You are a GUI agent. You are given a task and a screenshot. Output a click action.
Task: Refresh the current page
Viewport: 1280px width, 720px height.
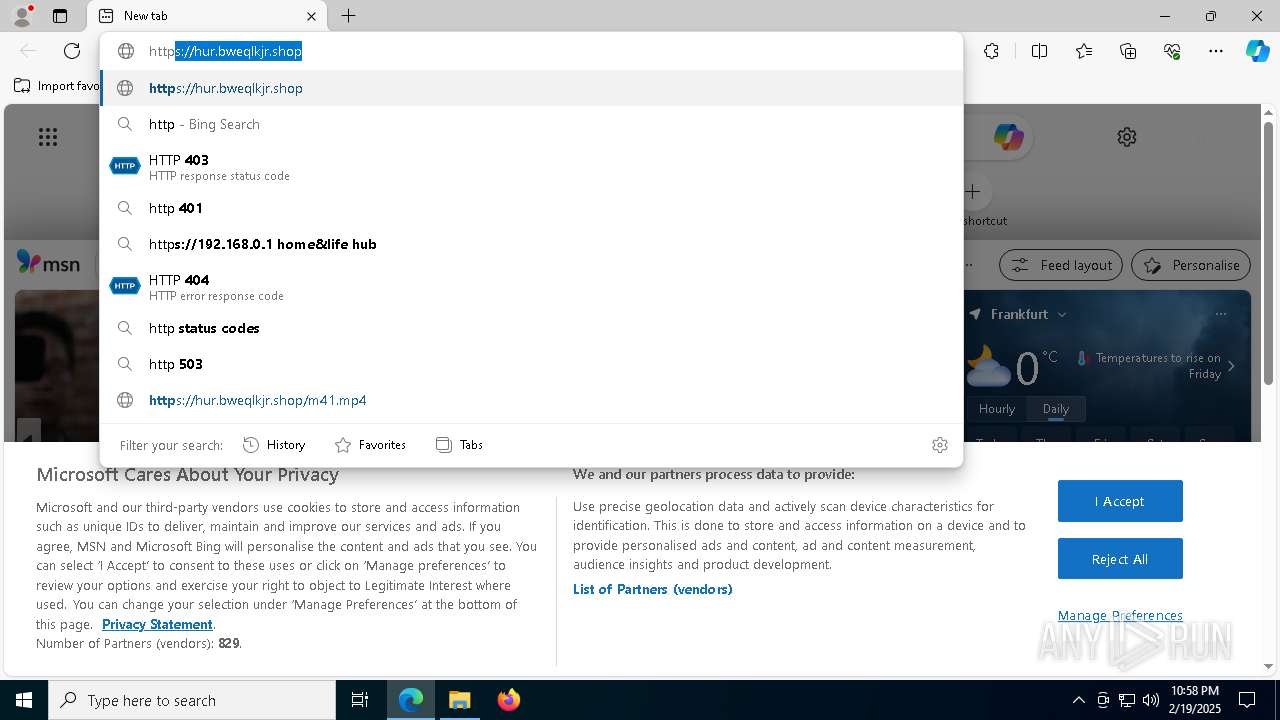pyautogui.click(x=72, y=51)
